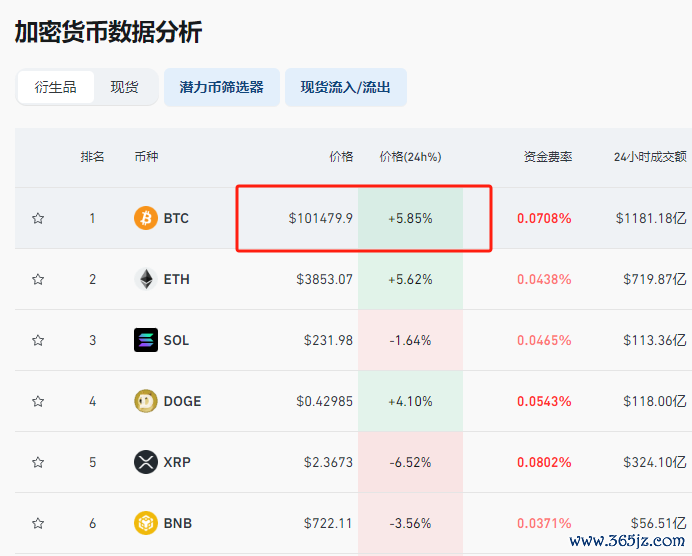Click BTC price $101479.9

click(321, 218)
